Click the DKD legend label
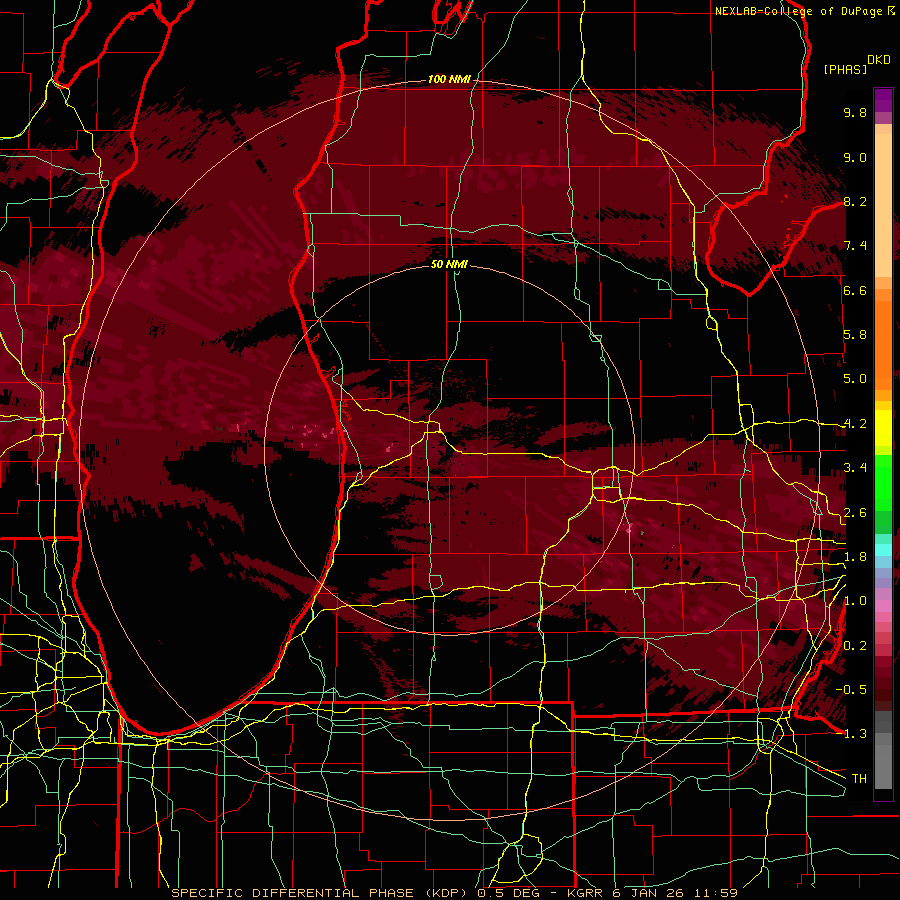Screen dimensions: 900x900 coord(879,60)
